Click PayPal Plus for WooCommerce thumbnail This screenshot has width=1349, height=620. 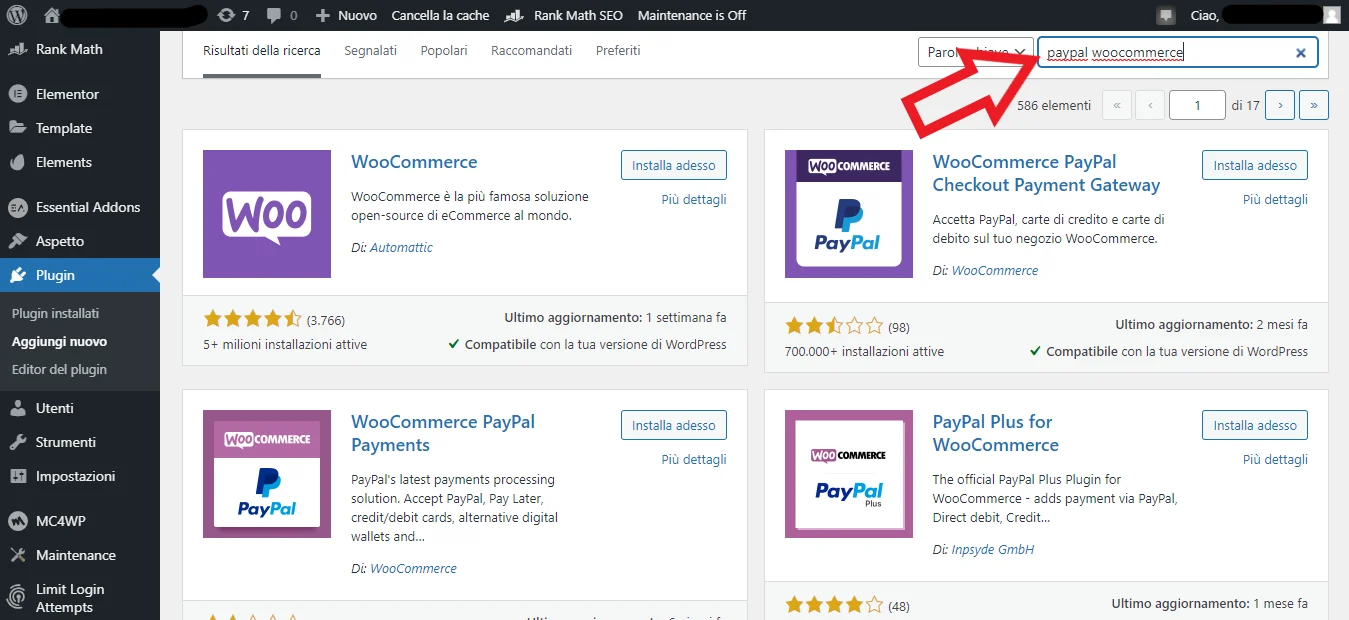(849, 474)
